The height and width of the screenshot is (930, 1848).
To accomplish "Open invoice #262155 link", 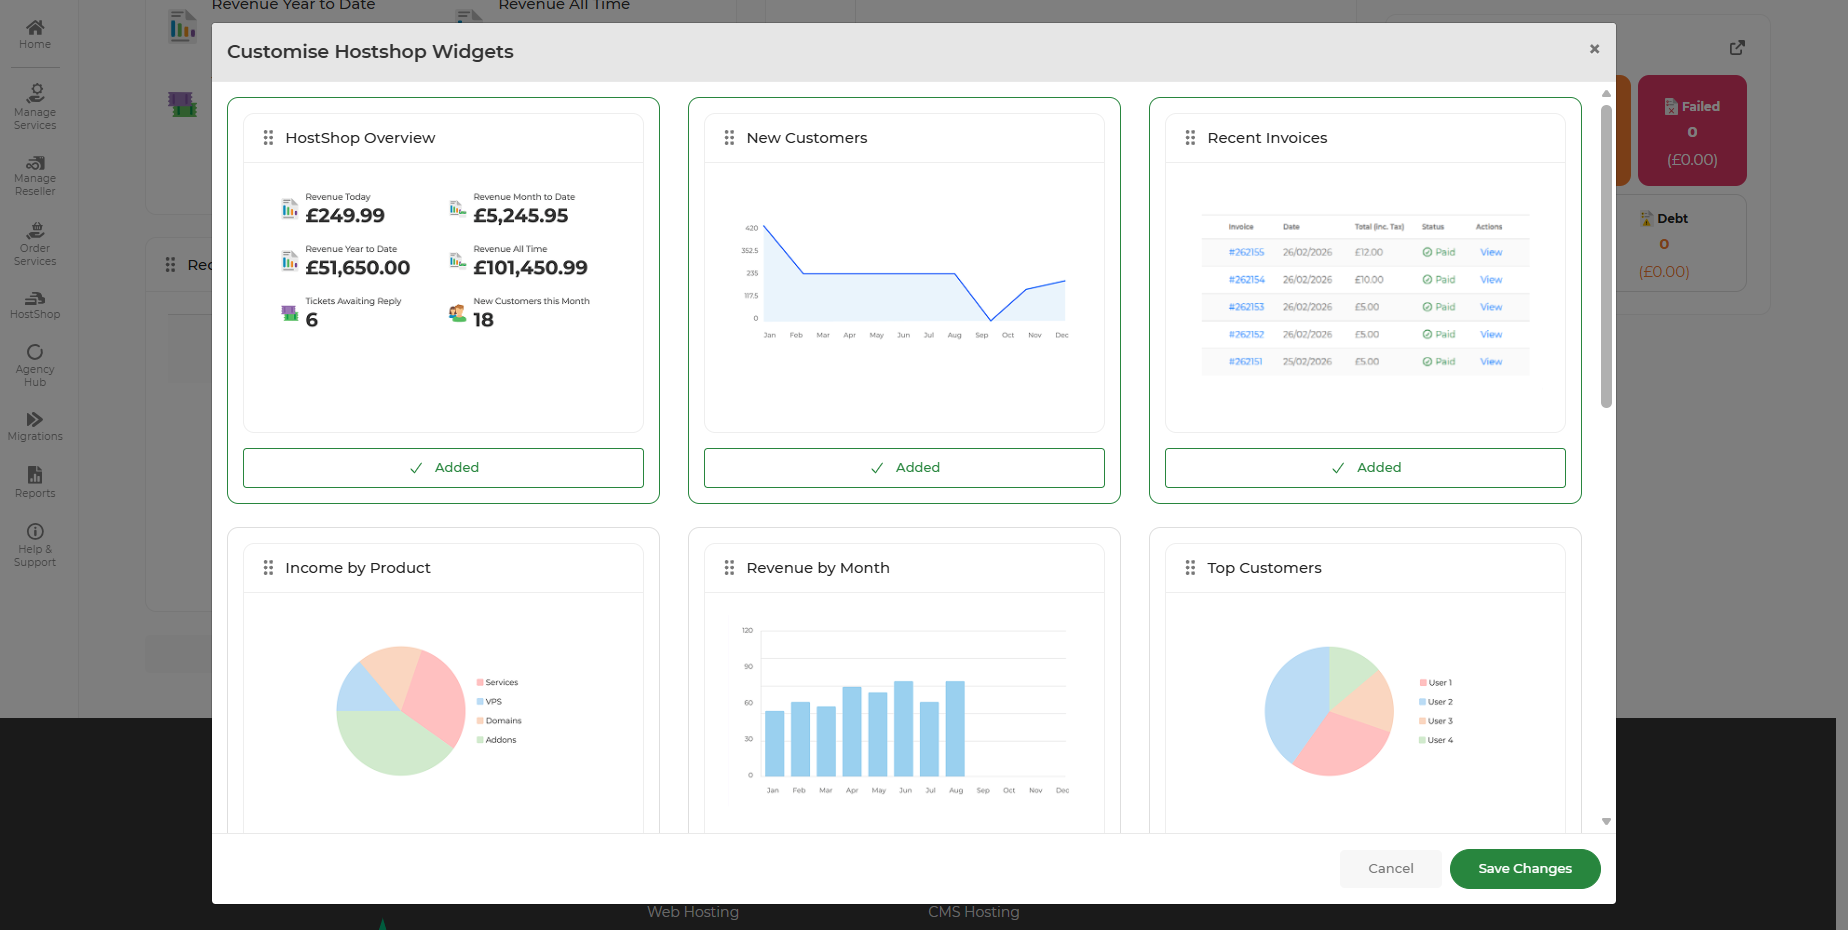I will 1246,252.
